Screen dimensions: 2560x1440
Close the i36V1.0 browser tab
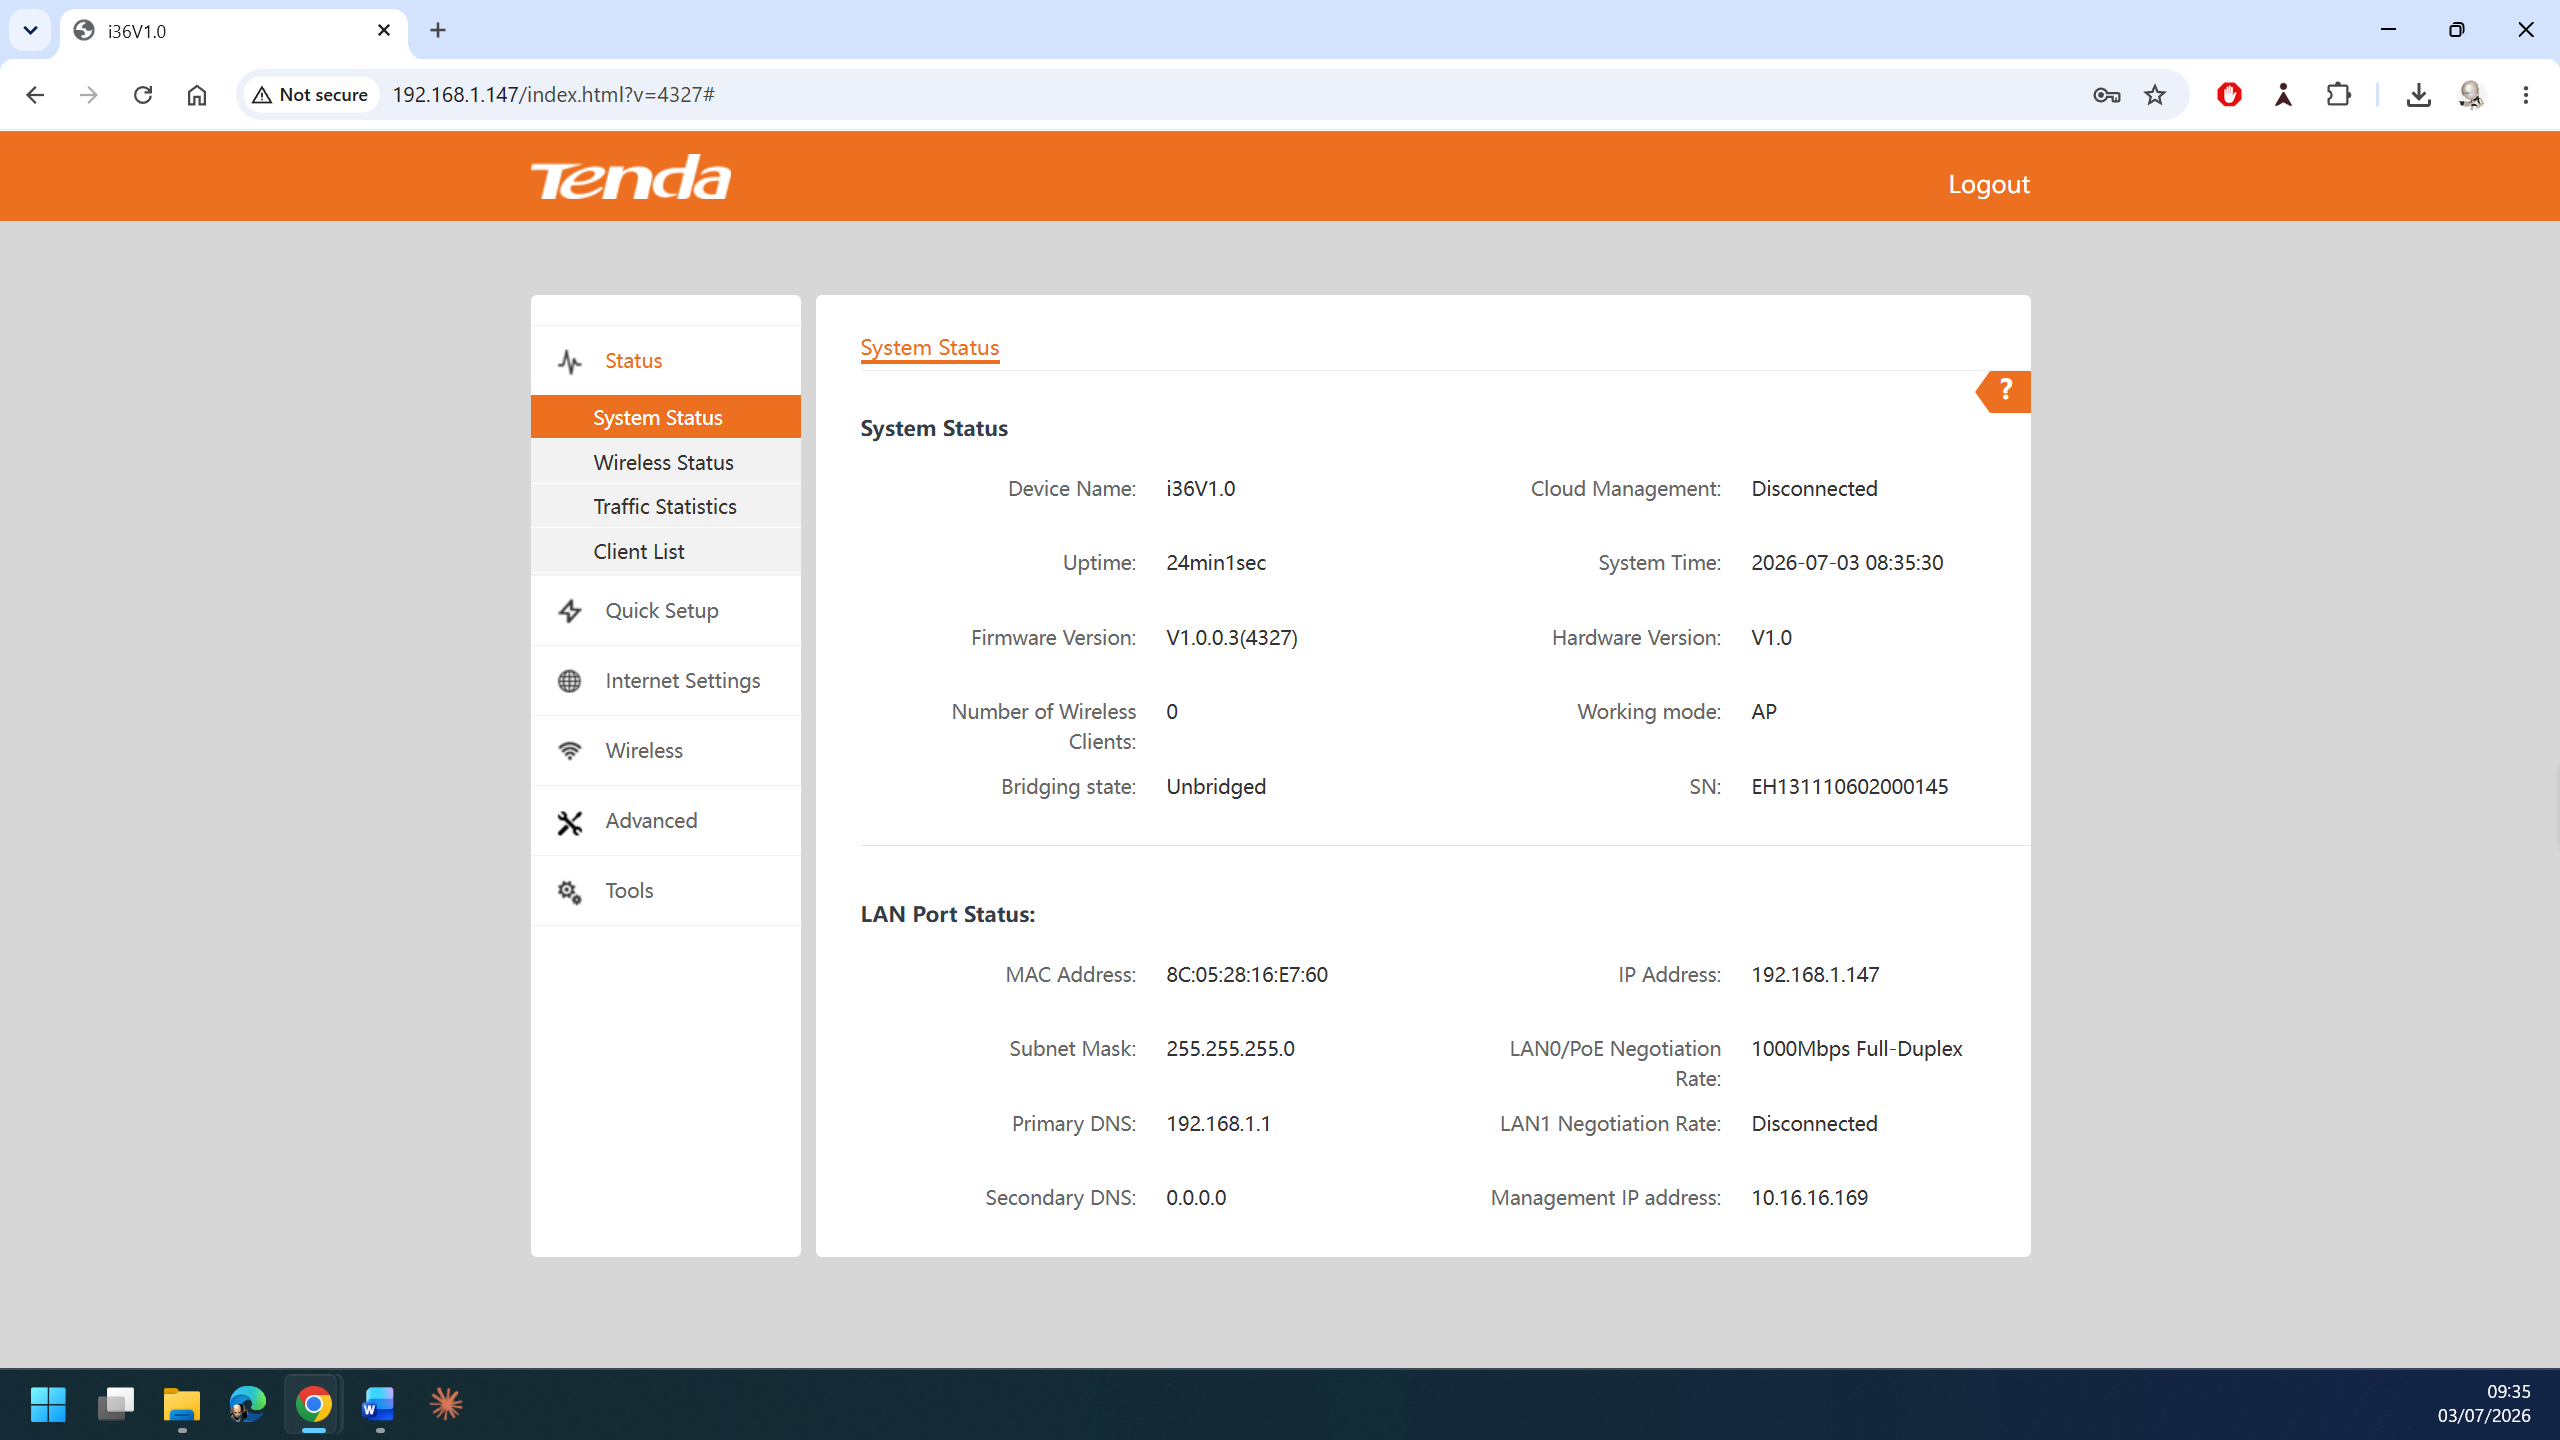coord(384,30)
